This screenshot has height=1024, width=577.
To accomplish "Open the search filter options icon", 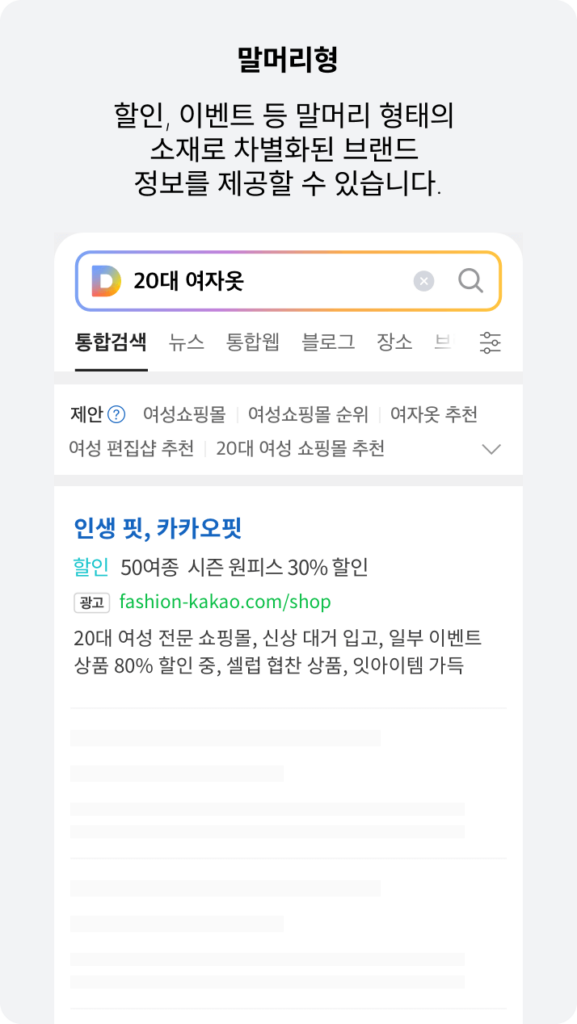I will coord(490,342).
